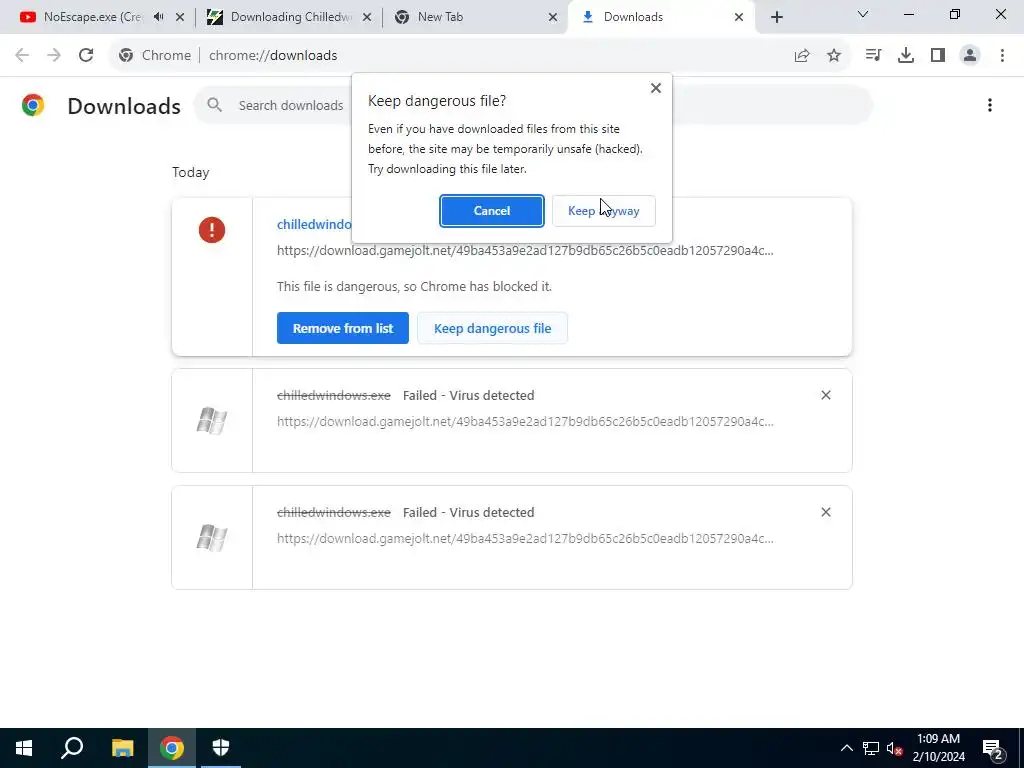Open the Downloads page more actions menu
The height and width of the screenshot is (768, 1024).
[x=990, y=105]
